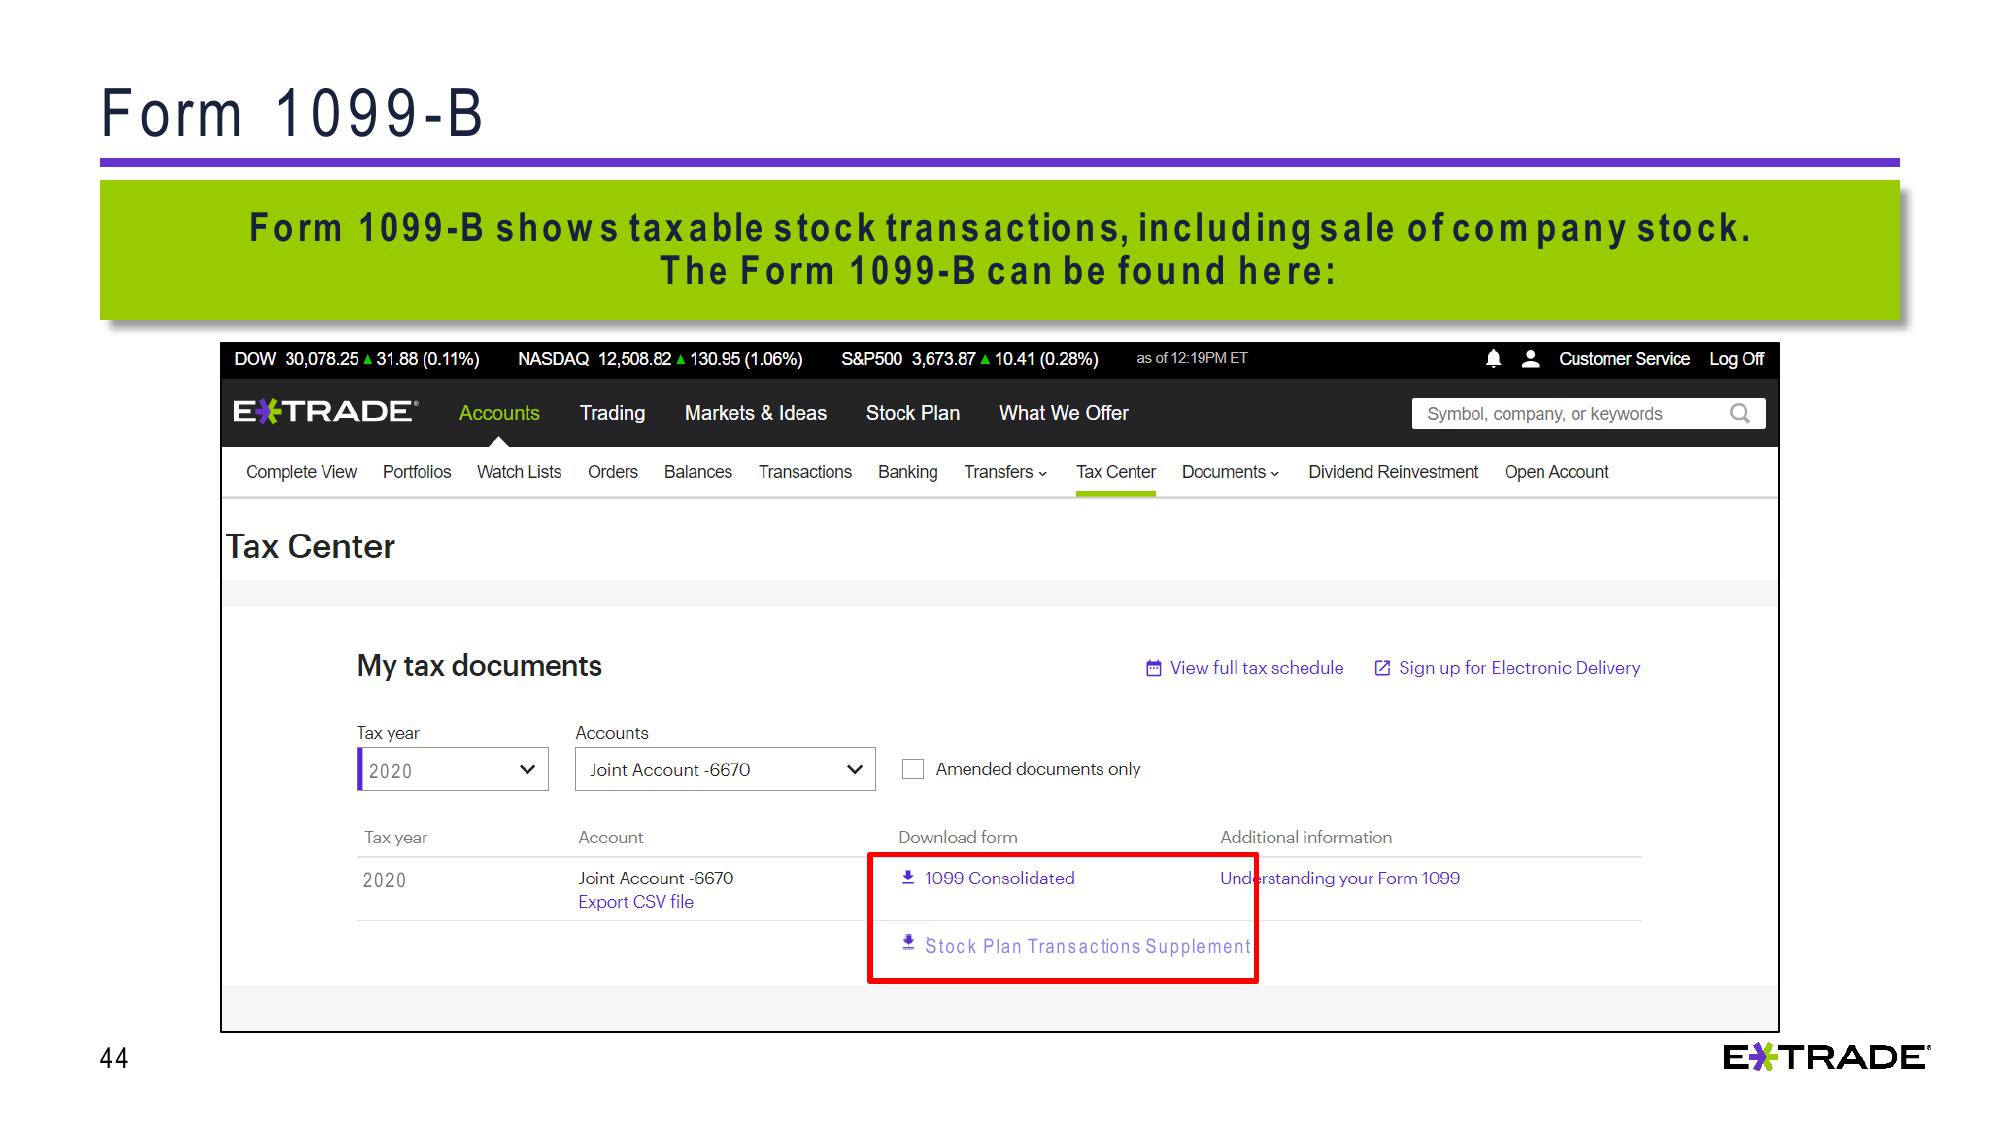Image resolution: width=2000 pixels, height=1124 pixels.
Task: Click the Export CSV file link
Action: click(x=636, y=902)
